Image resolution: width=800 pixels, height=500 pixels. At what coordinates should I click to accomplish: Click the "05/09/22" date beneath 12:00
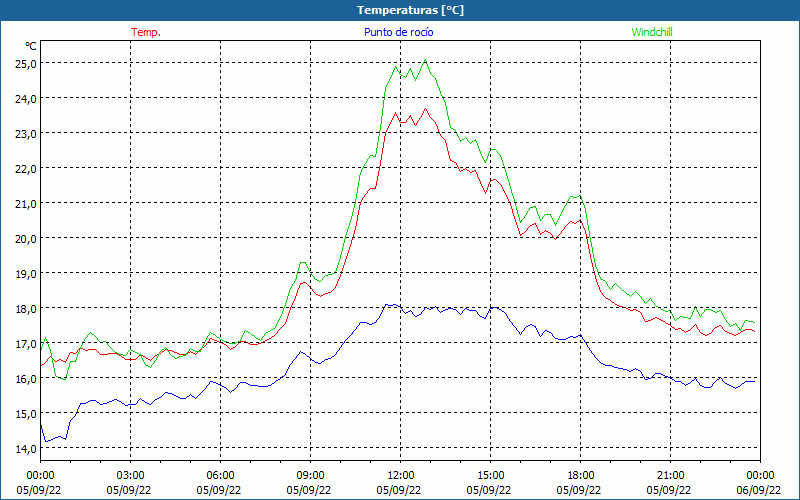(398, 490)
